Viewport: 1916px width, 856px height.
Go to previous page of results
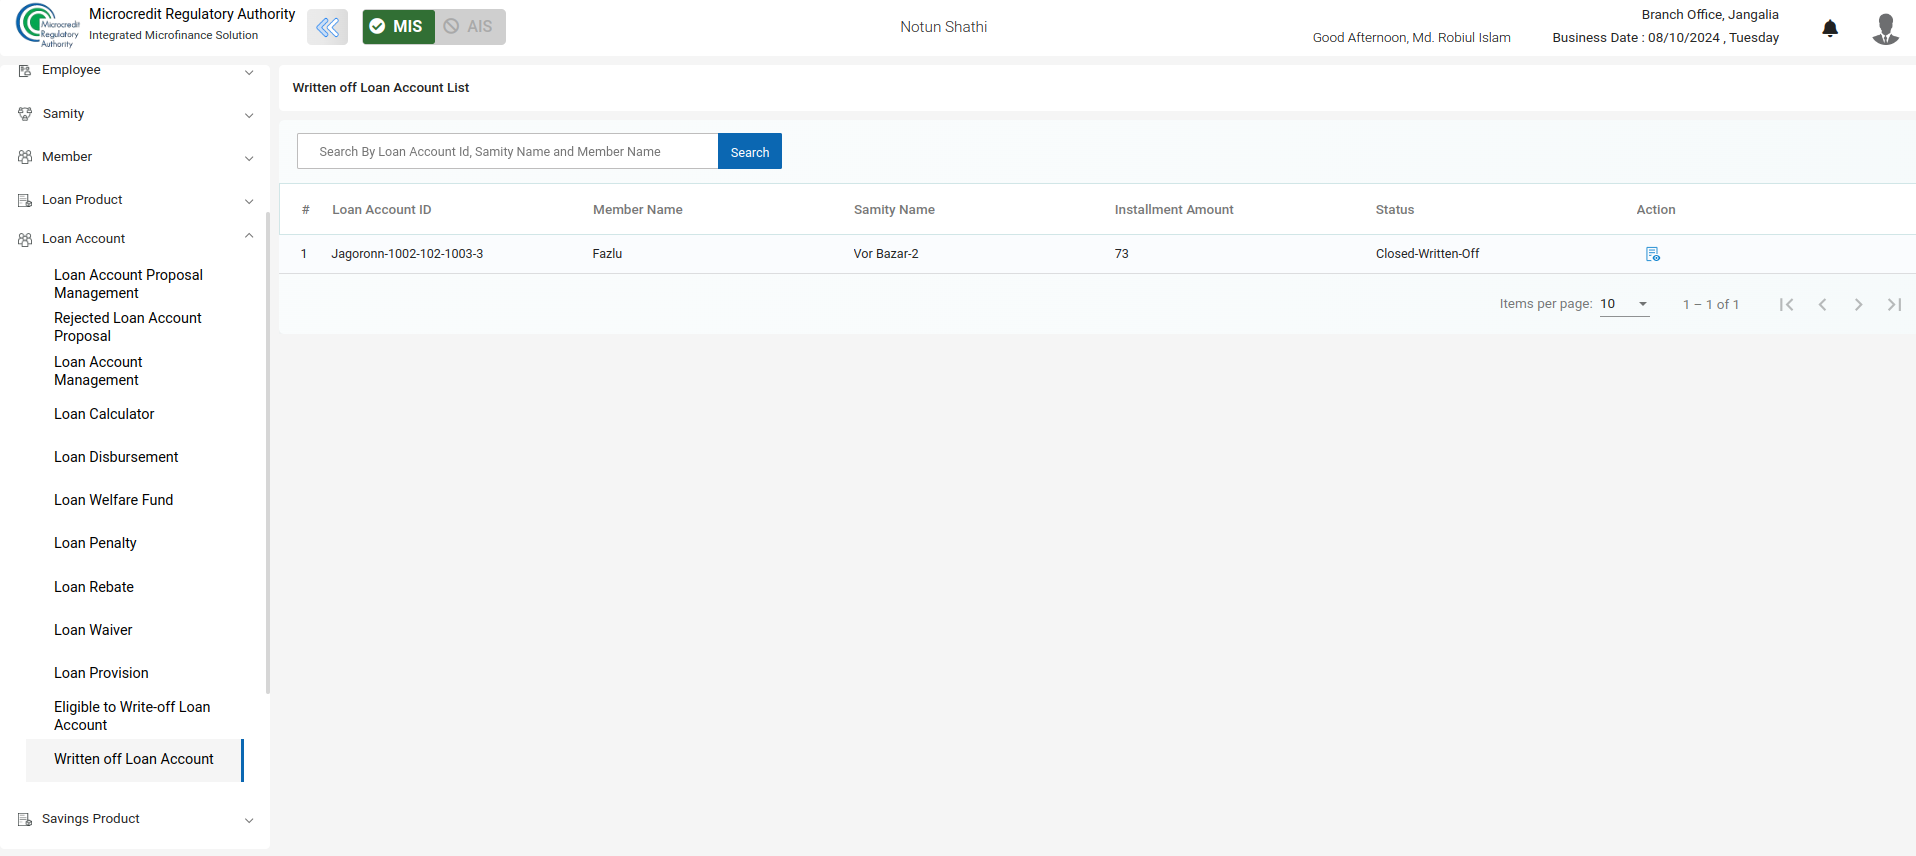(1822, 304)
